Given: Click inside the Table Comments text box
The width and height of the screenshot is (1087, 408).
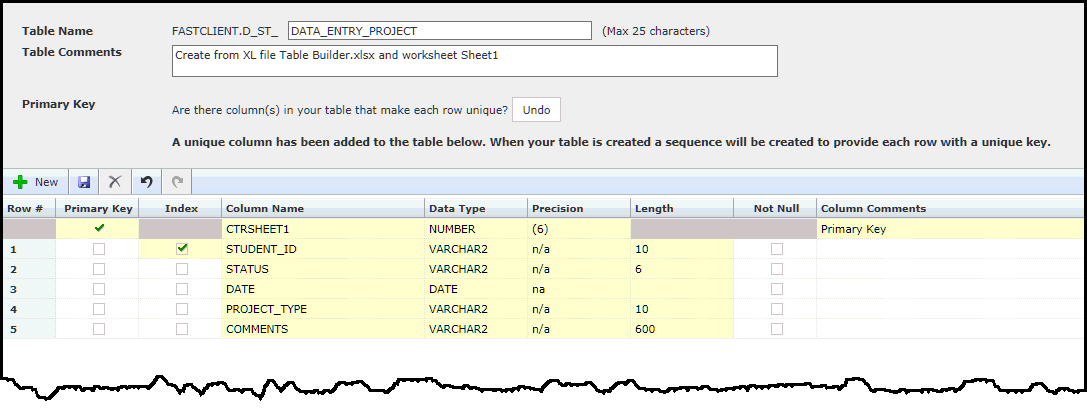Looking at the screenshot, I should pos(474,61).
